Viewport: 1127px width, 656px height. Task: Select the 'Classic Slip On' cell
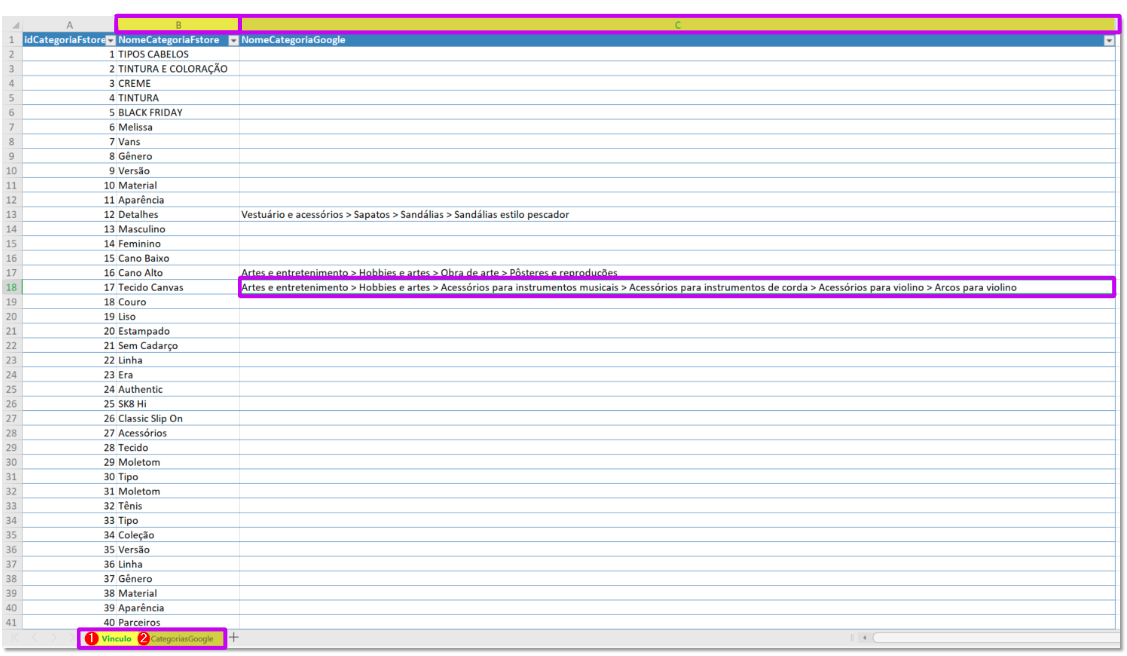click(150, 418)
